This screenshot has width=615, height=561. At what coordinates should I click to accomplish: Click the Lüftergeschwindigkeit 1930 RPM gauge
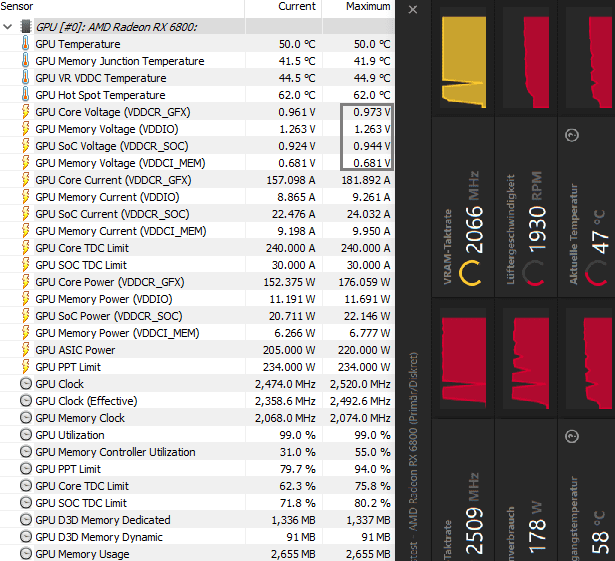(x=533, y=273)
